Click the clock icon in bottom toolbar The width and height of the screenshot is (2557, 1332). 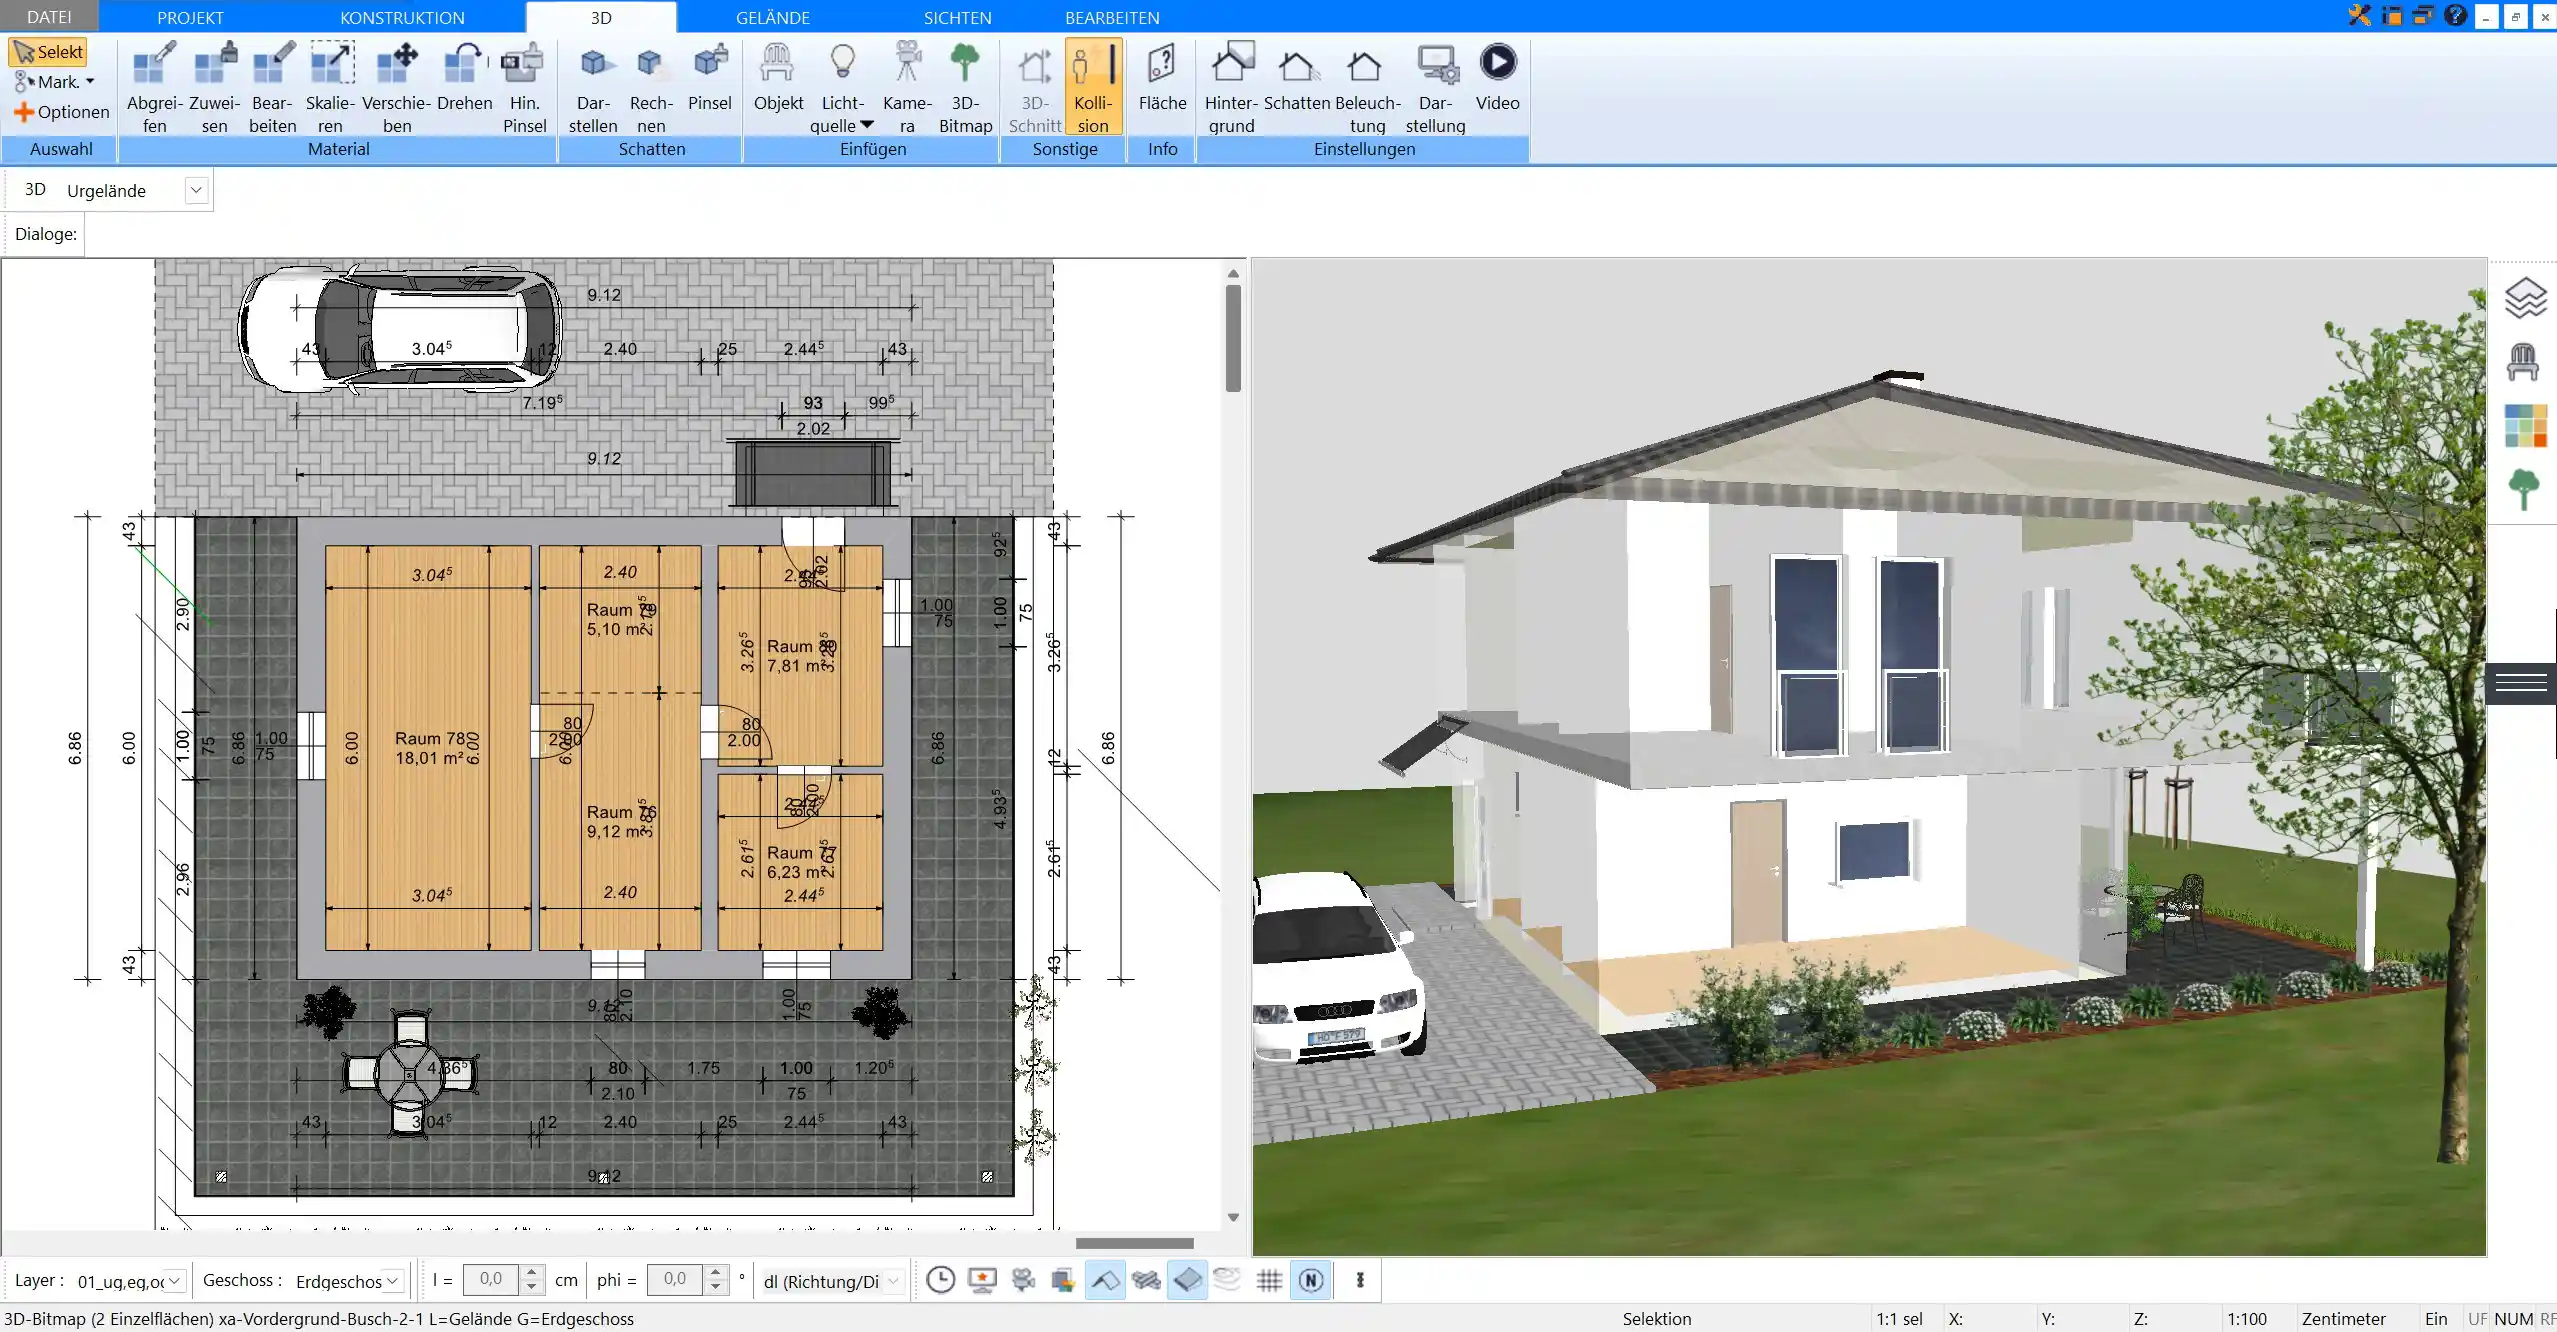(x=940, y=1280)
